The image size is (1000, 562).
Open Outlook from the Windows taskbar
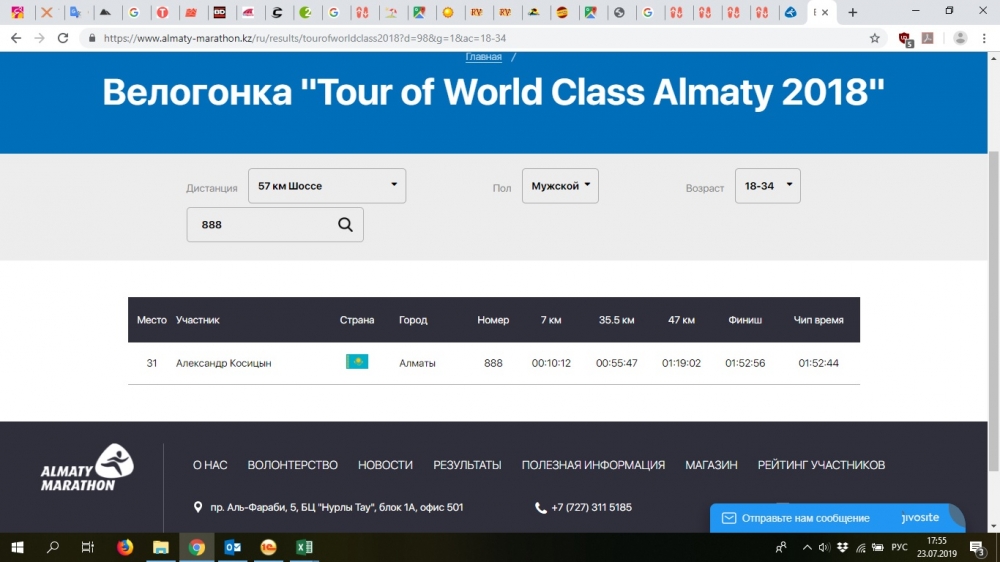(233, 547)
